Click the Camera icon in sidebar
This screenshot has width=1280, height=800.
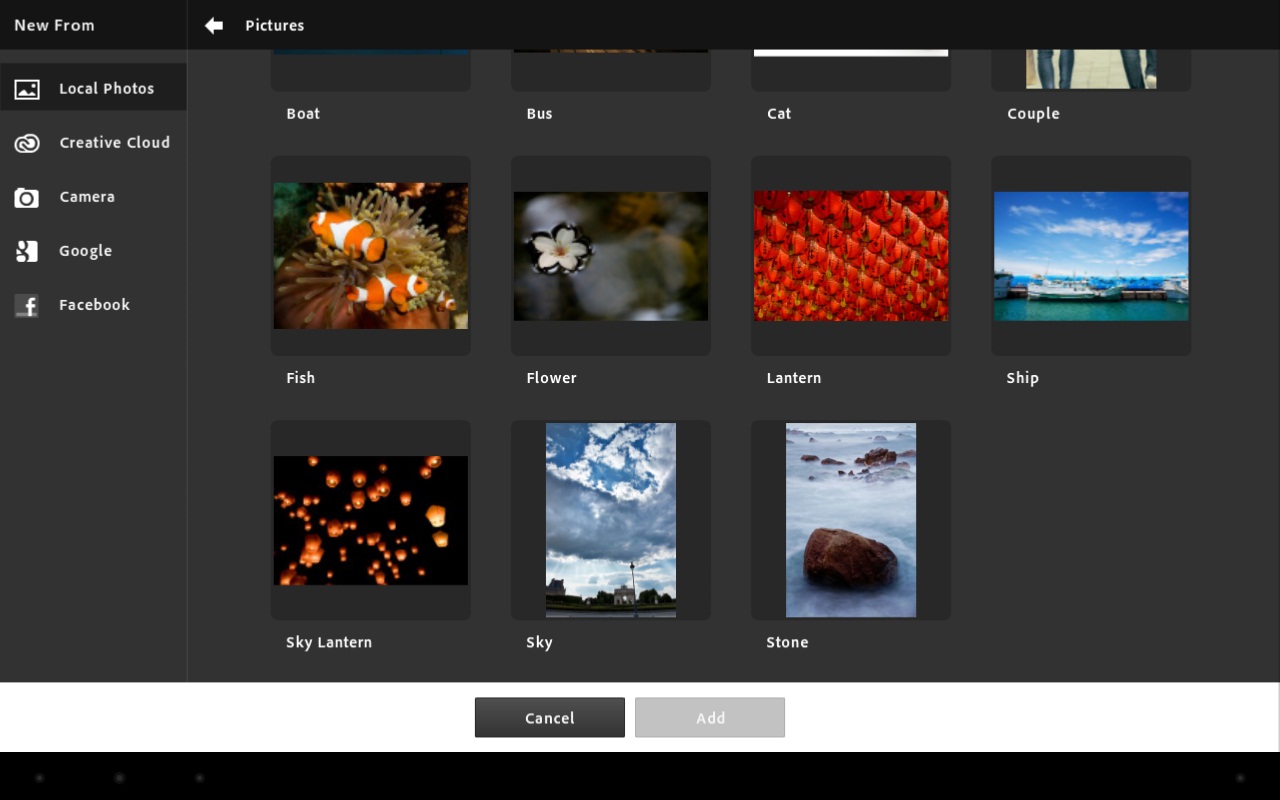tap(27, 198)
